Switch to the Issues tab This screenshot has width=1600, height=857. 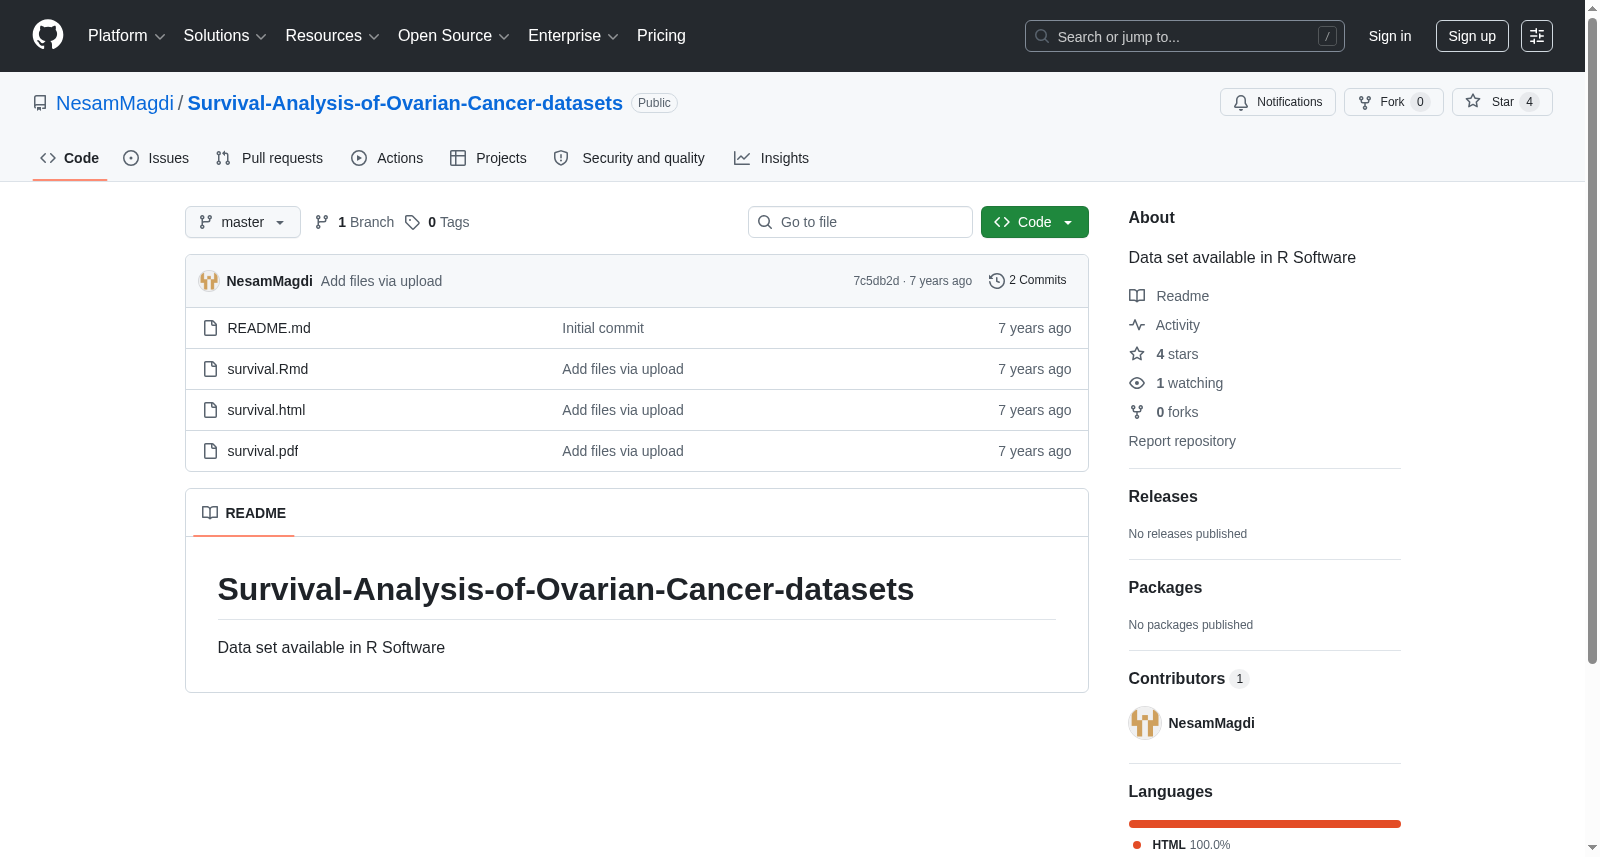coord(156,158)
